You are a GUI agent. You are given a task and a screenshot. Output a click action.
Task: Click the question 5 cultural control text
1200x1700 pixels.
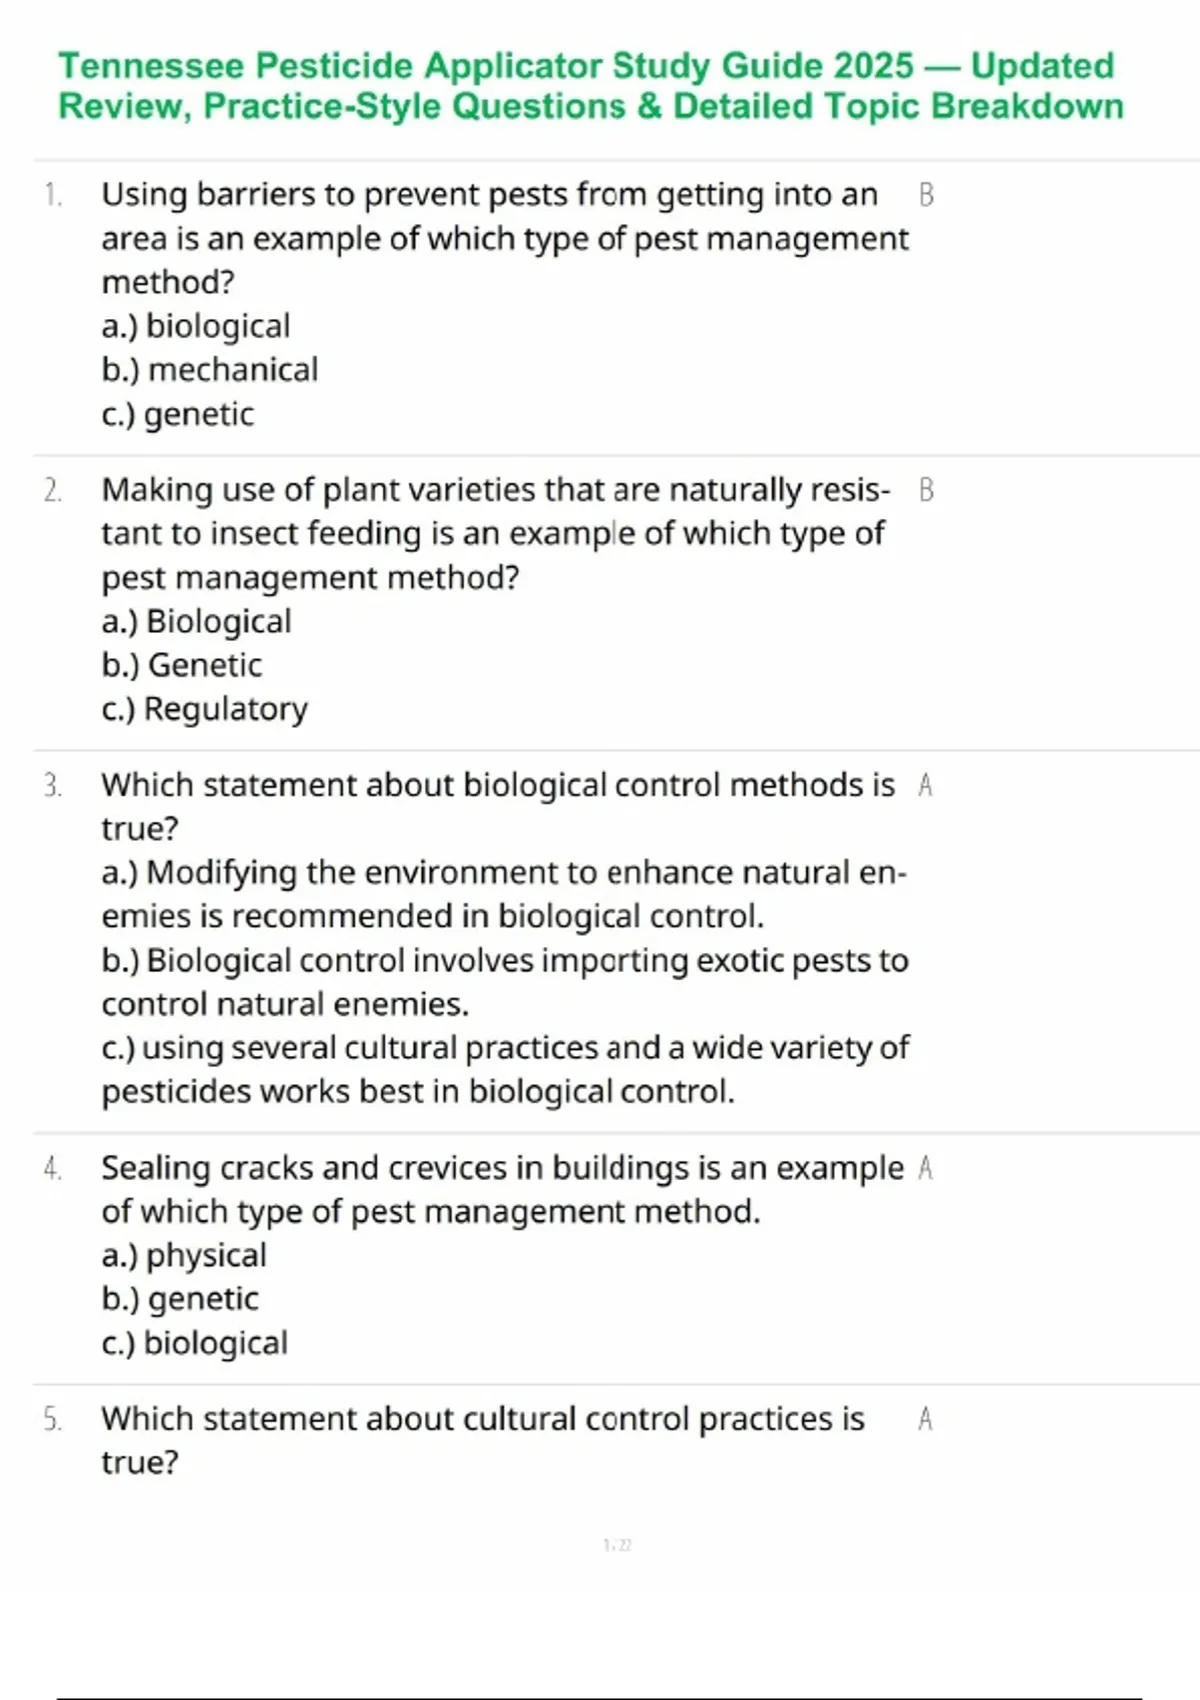(x=483, y=1441)
